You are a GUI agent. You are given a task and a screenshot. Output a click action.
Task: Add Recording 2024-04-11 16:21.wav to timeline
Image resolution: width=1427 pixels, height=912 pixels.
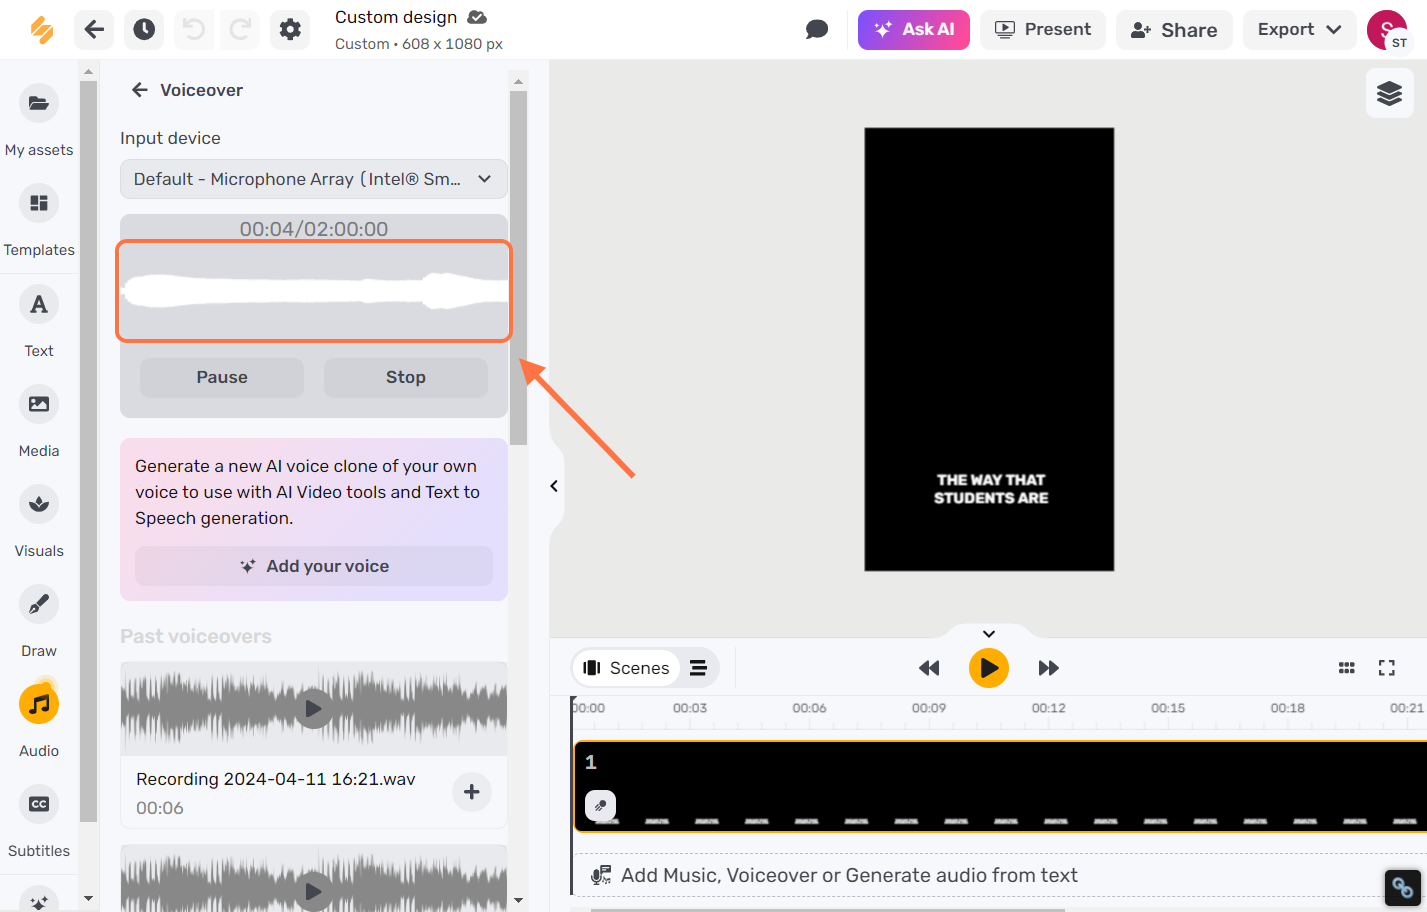[472, 792]
